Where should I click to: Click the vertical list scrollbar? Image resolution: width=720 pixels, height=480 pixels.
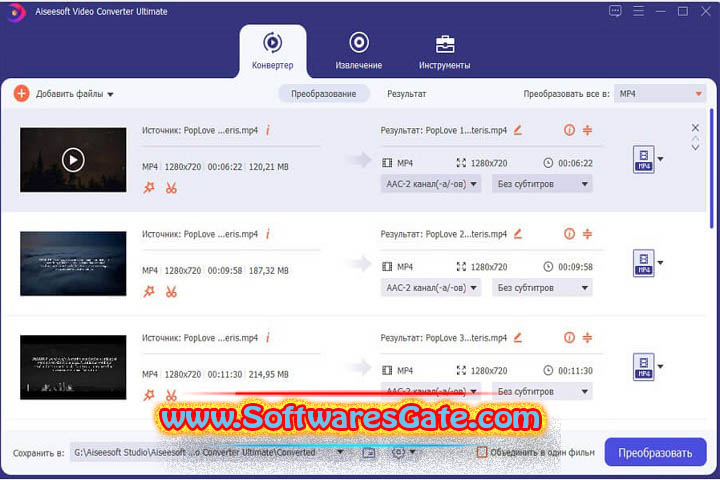tap(712, 168)
